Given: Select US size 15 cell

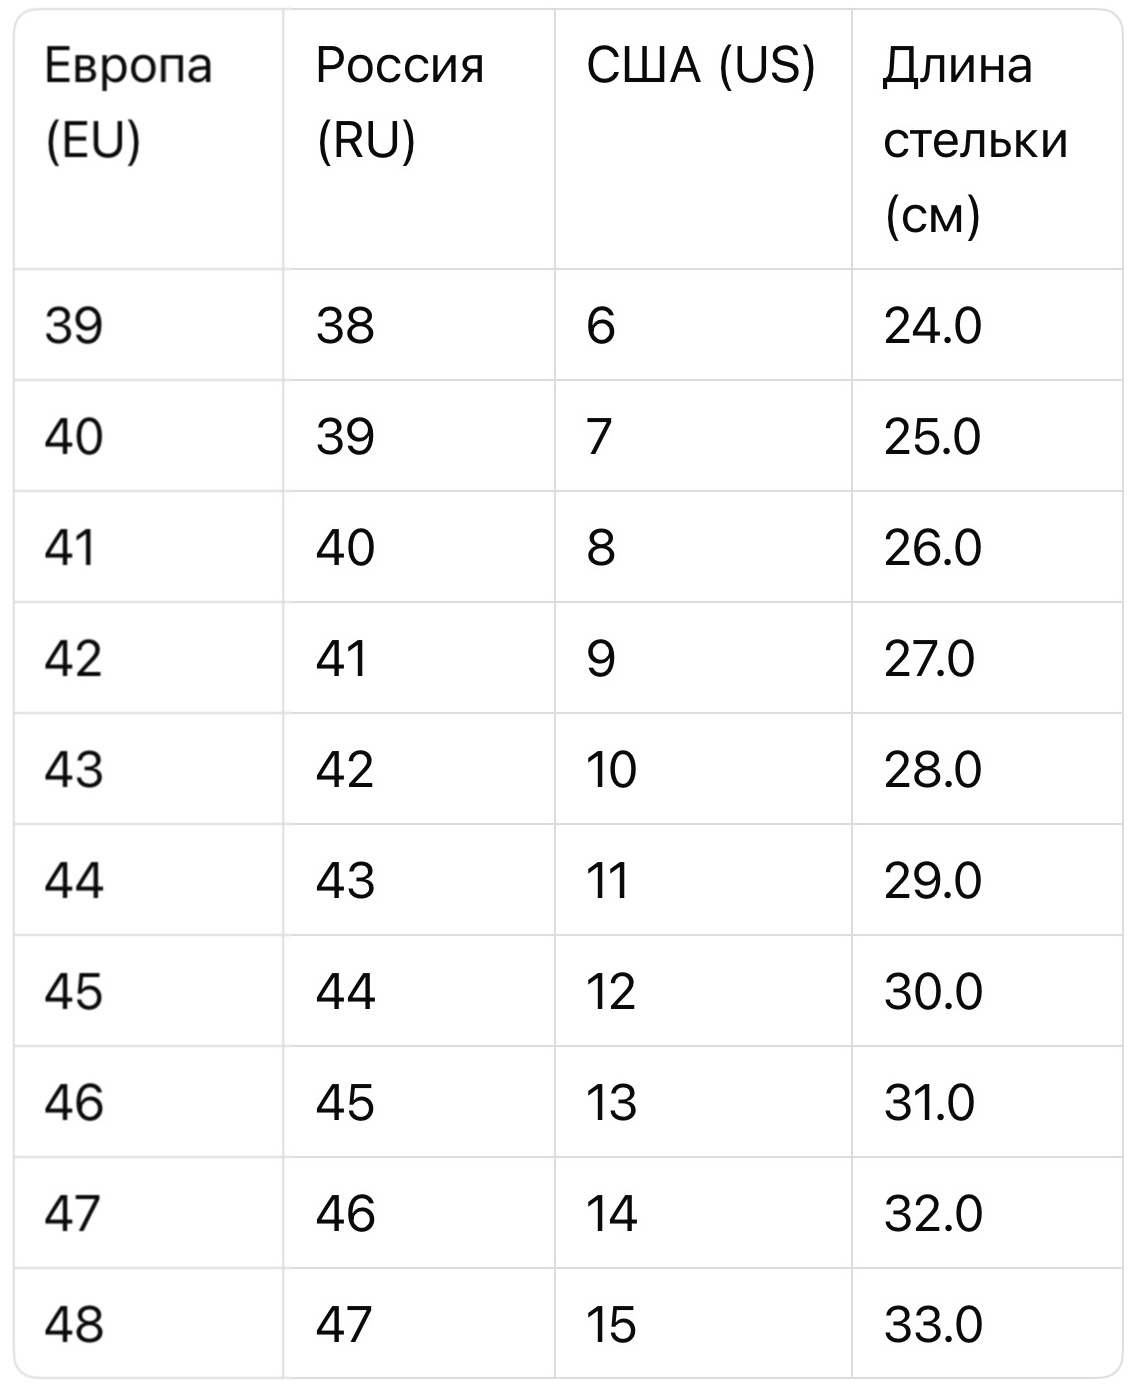Looking at the screenshot, I should (610, 1324).
